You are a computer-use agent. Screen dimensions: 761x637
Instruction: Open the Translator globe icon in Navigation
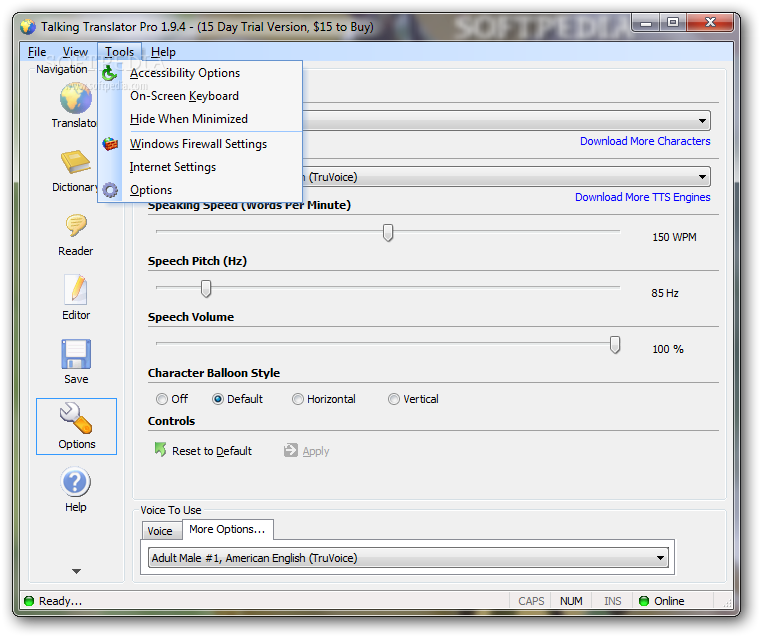point(75,98)
